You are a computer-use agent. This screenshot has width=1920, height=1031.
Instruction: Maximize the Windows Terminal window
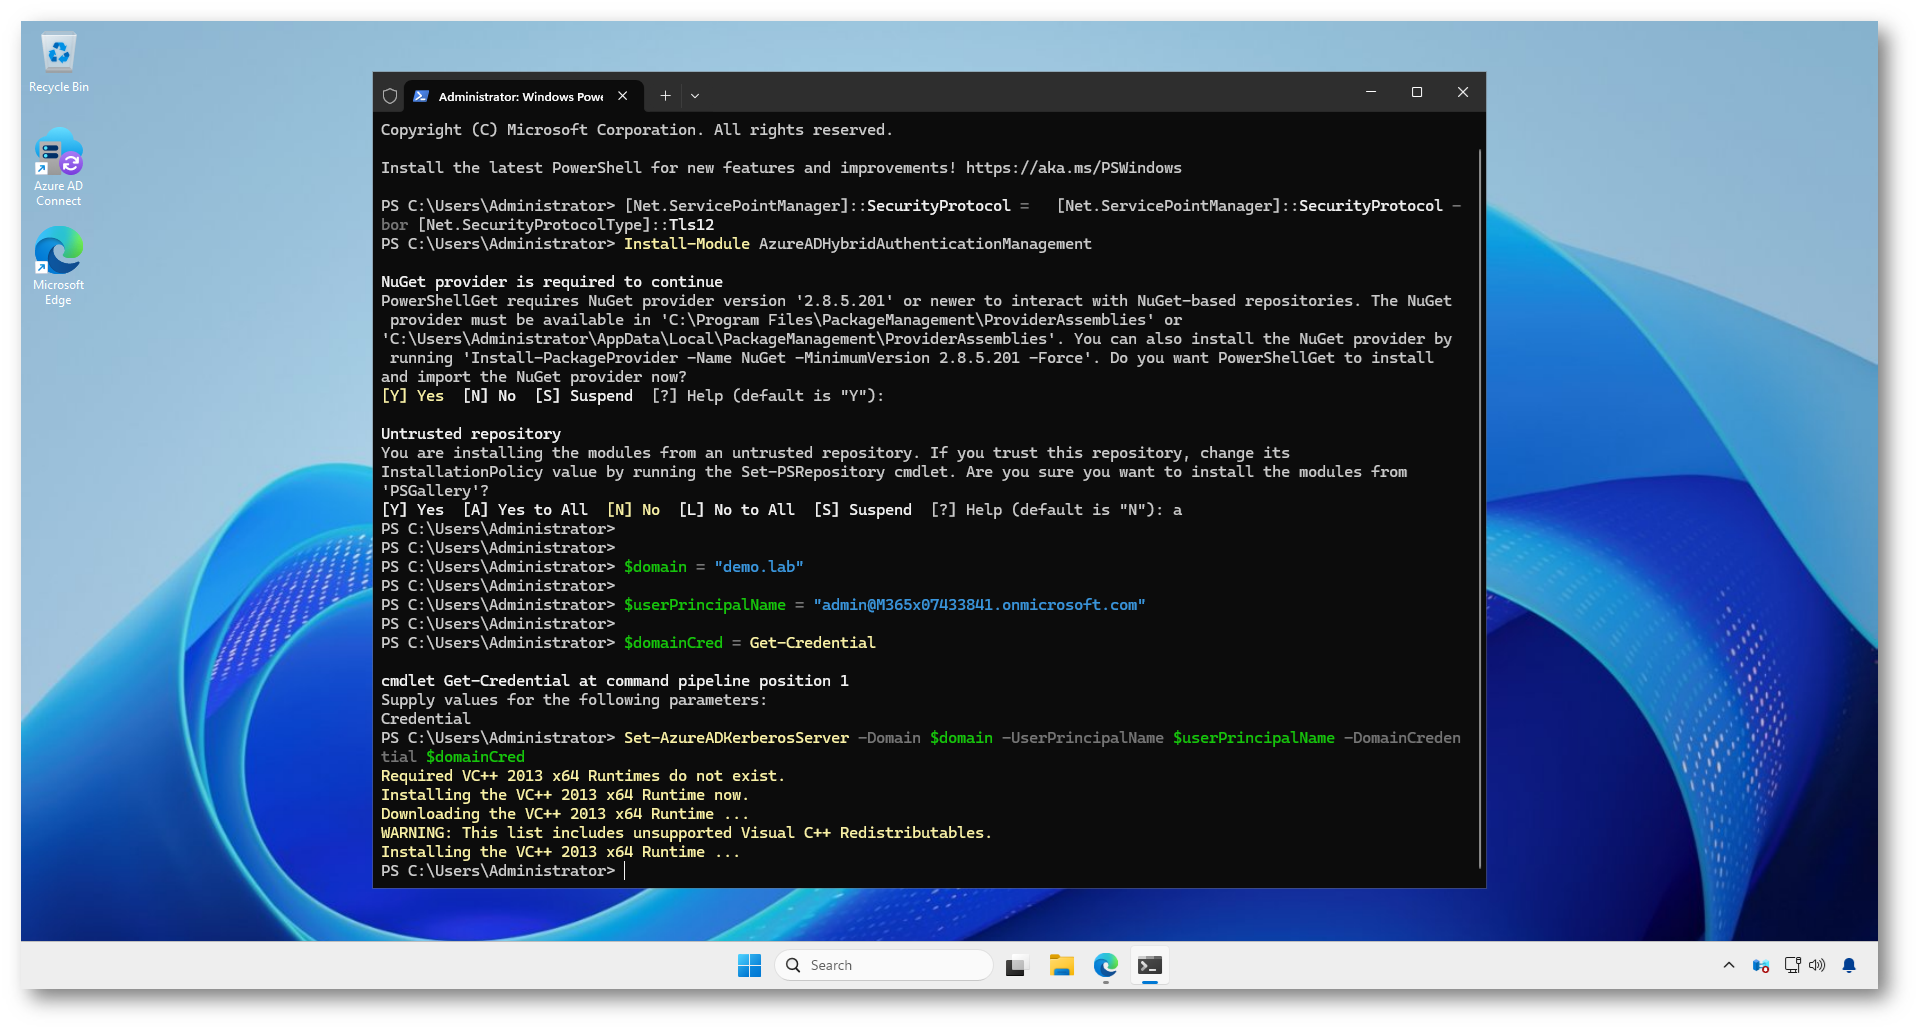coord(1417,92)
